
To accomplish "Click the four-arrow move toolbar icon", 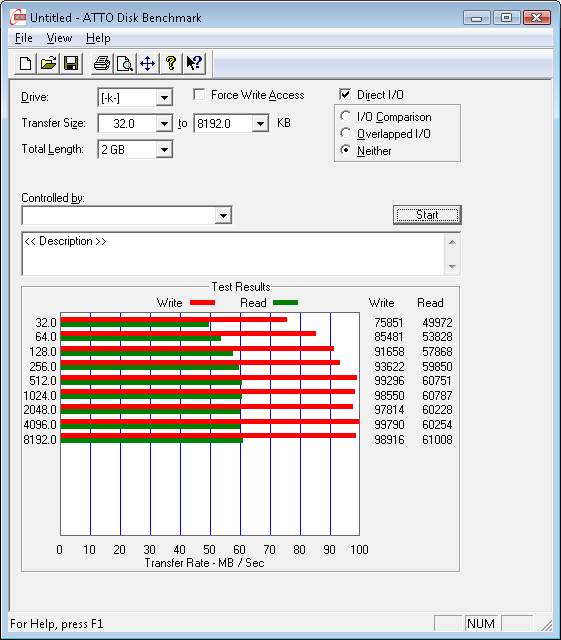I will coord(147,64).
